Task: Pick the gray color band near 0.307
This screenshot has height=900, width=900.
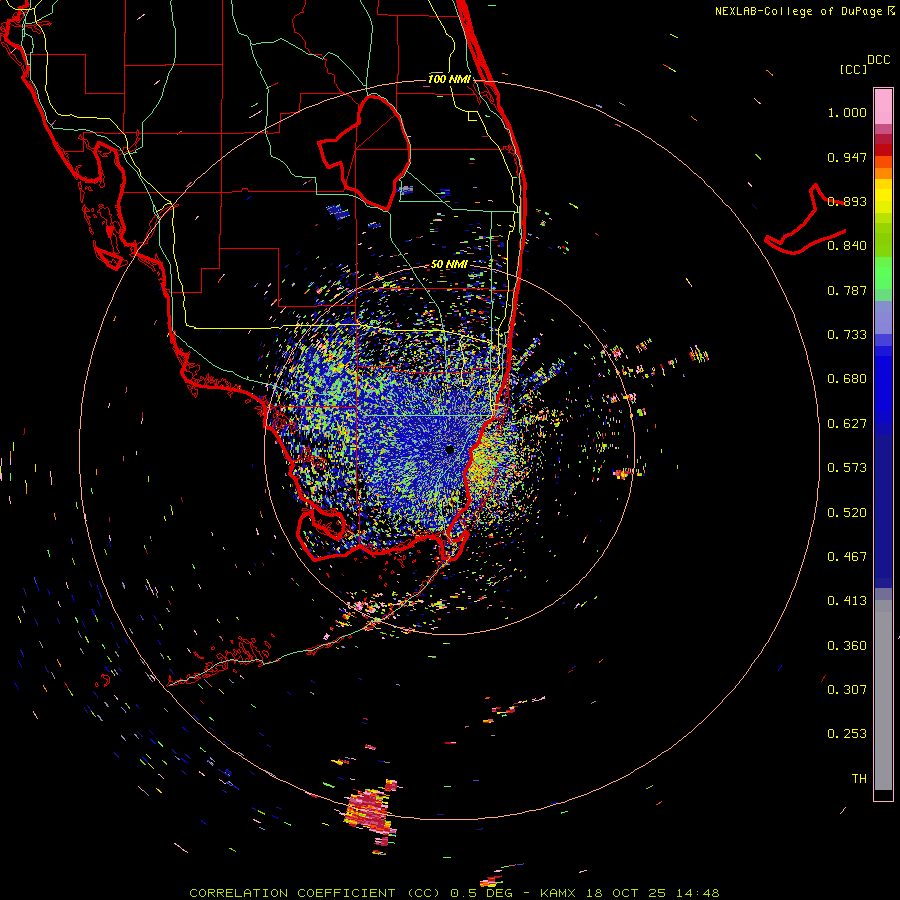Action: click(883, 695)
